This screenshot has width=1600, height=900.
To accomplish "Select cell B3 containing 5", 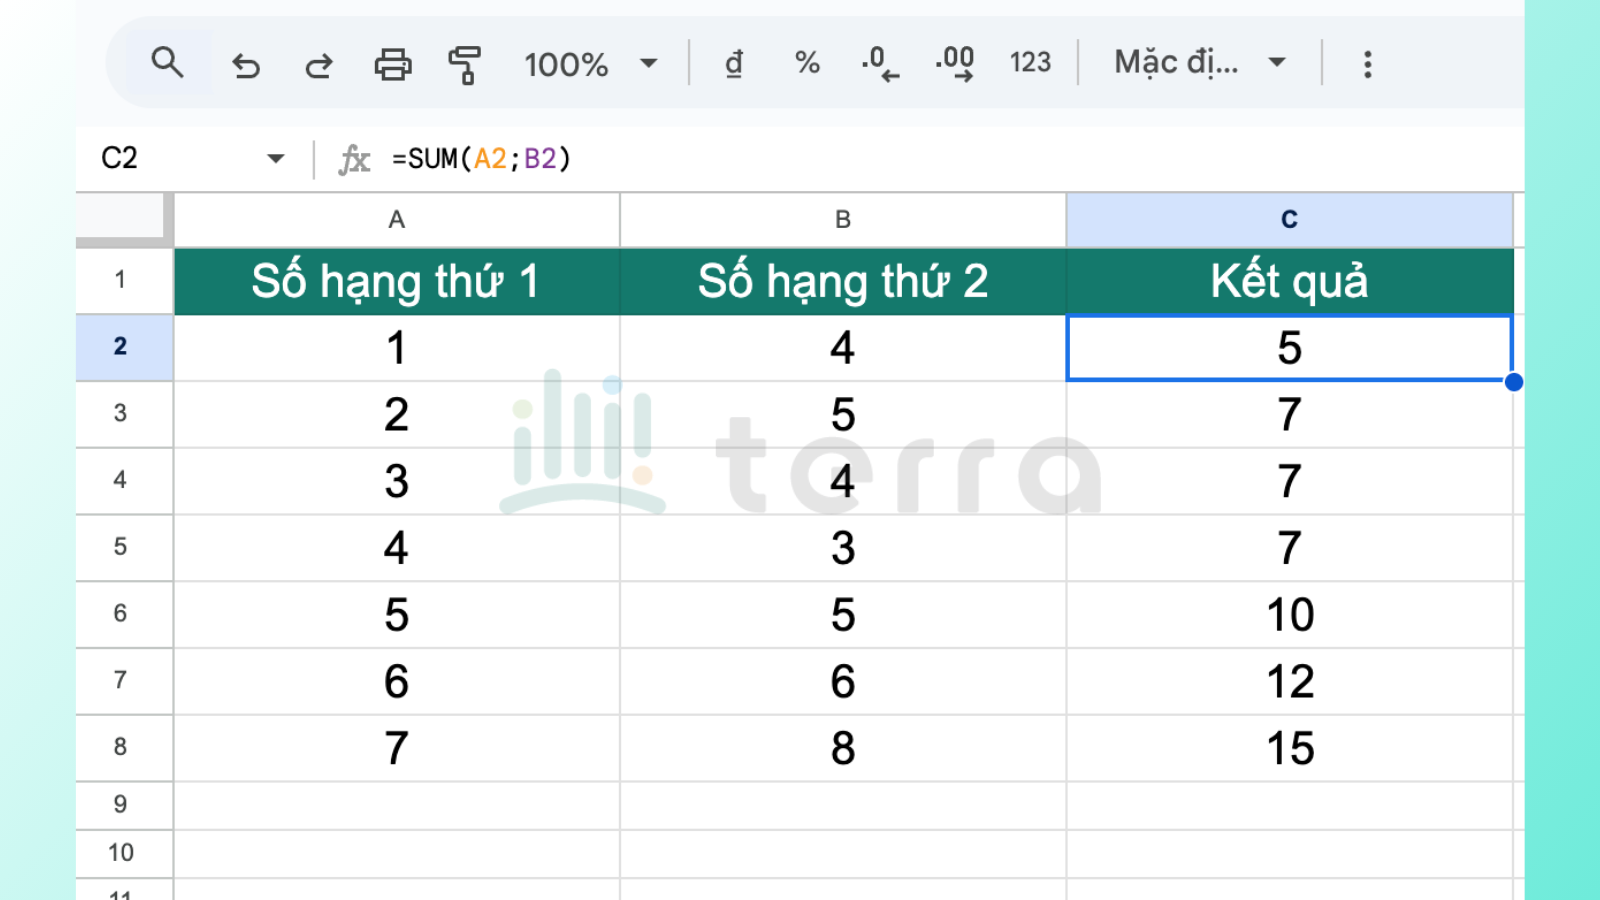I will click(843, 414).
